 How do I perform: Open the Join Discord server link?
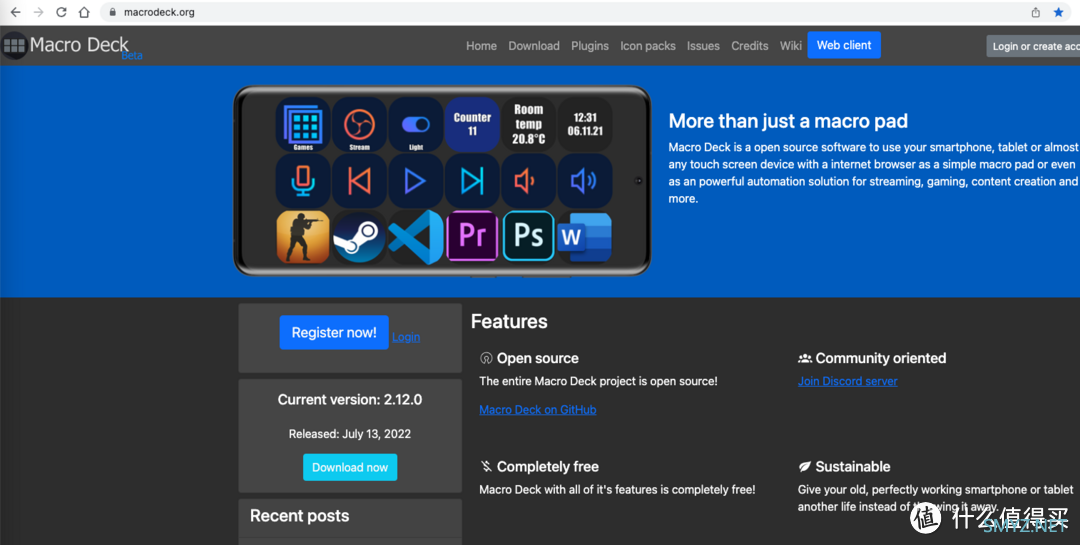click(x=847, y=381)
